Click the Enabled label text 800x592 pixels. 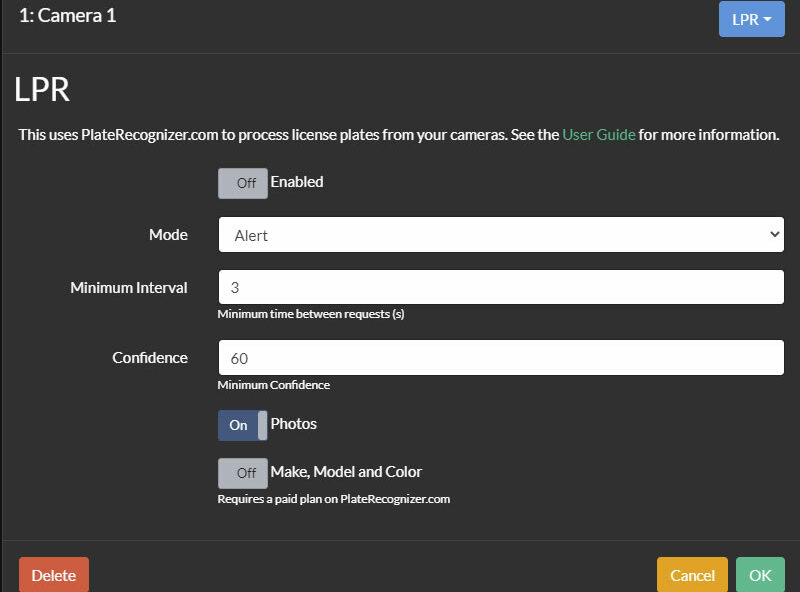tap(297, 182)
